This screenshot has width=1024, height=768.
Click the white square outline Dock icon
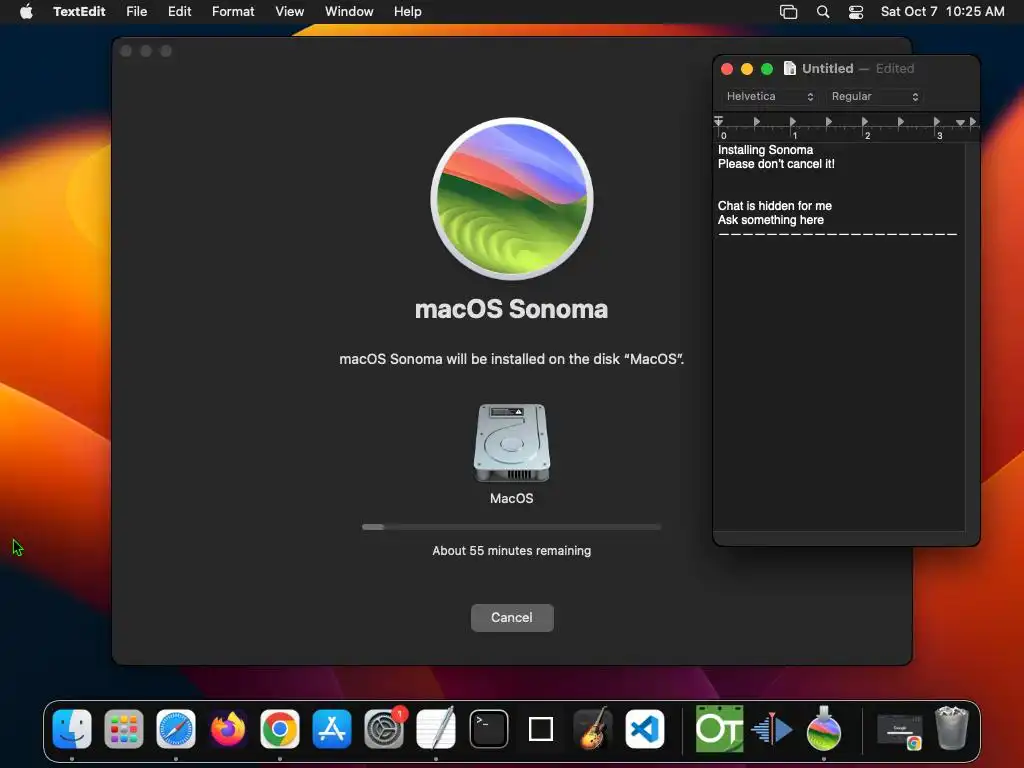(541, 729)
